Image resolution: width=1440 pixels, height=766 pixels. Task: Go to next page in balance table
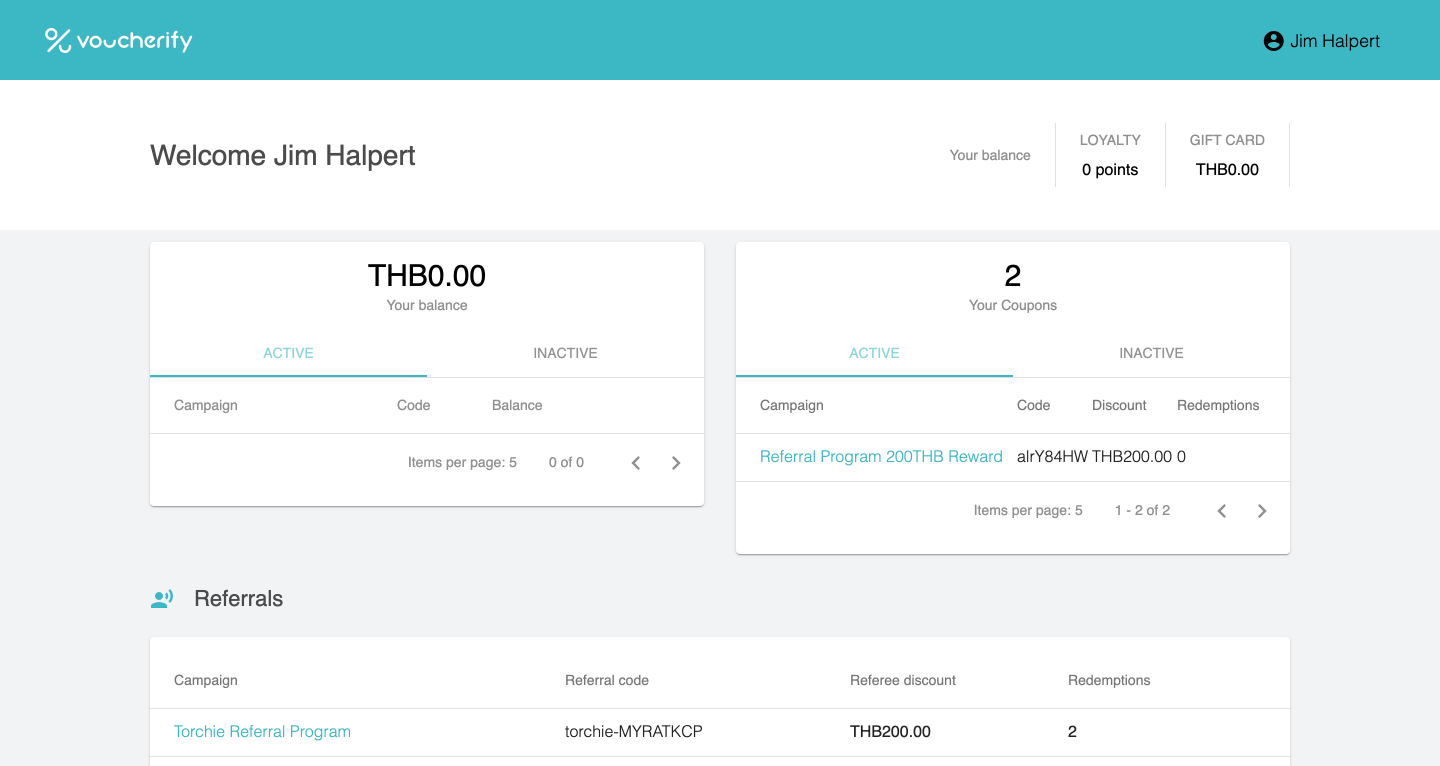676,463
